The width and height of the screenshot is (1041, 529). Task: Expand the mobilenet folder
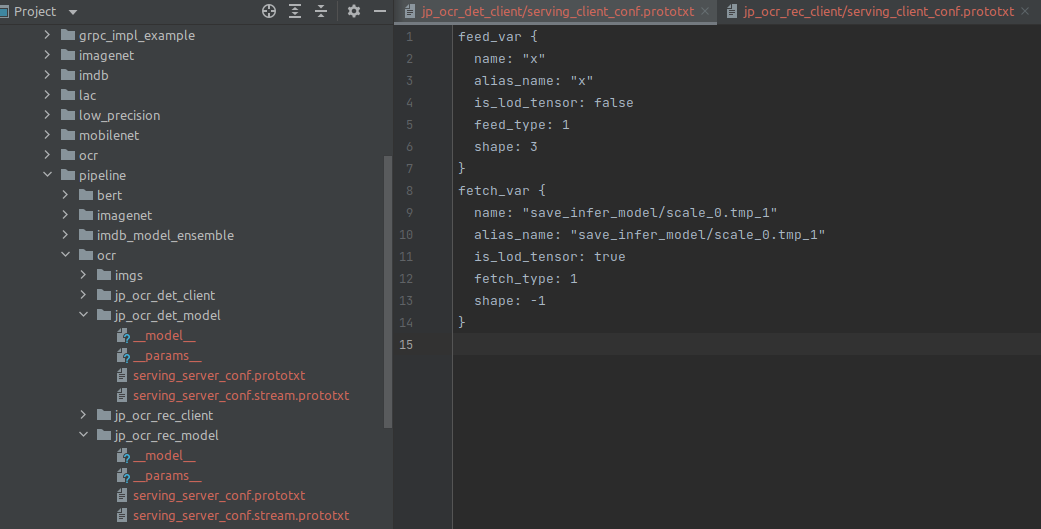(47, 135)
